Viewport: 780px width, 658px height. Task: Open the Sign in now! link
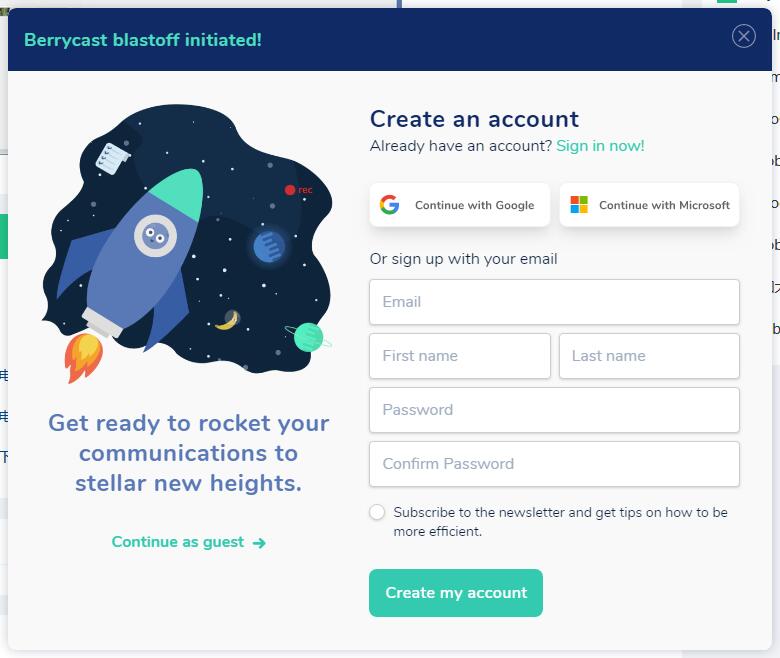coord(600,146)
